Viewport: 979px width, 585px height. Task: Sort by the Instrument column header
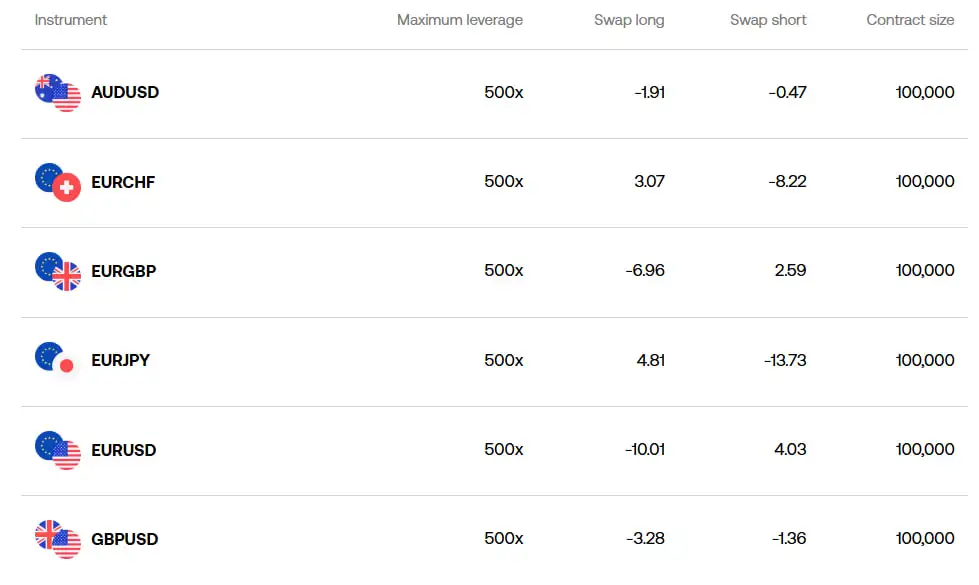pyautogui.click(x=71, y=20)
